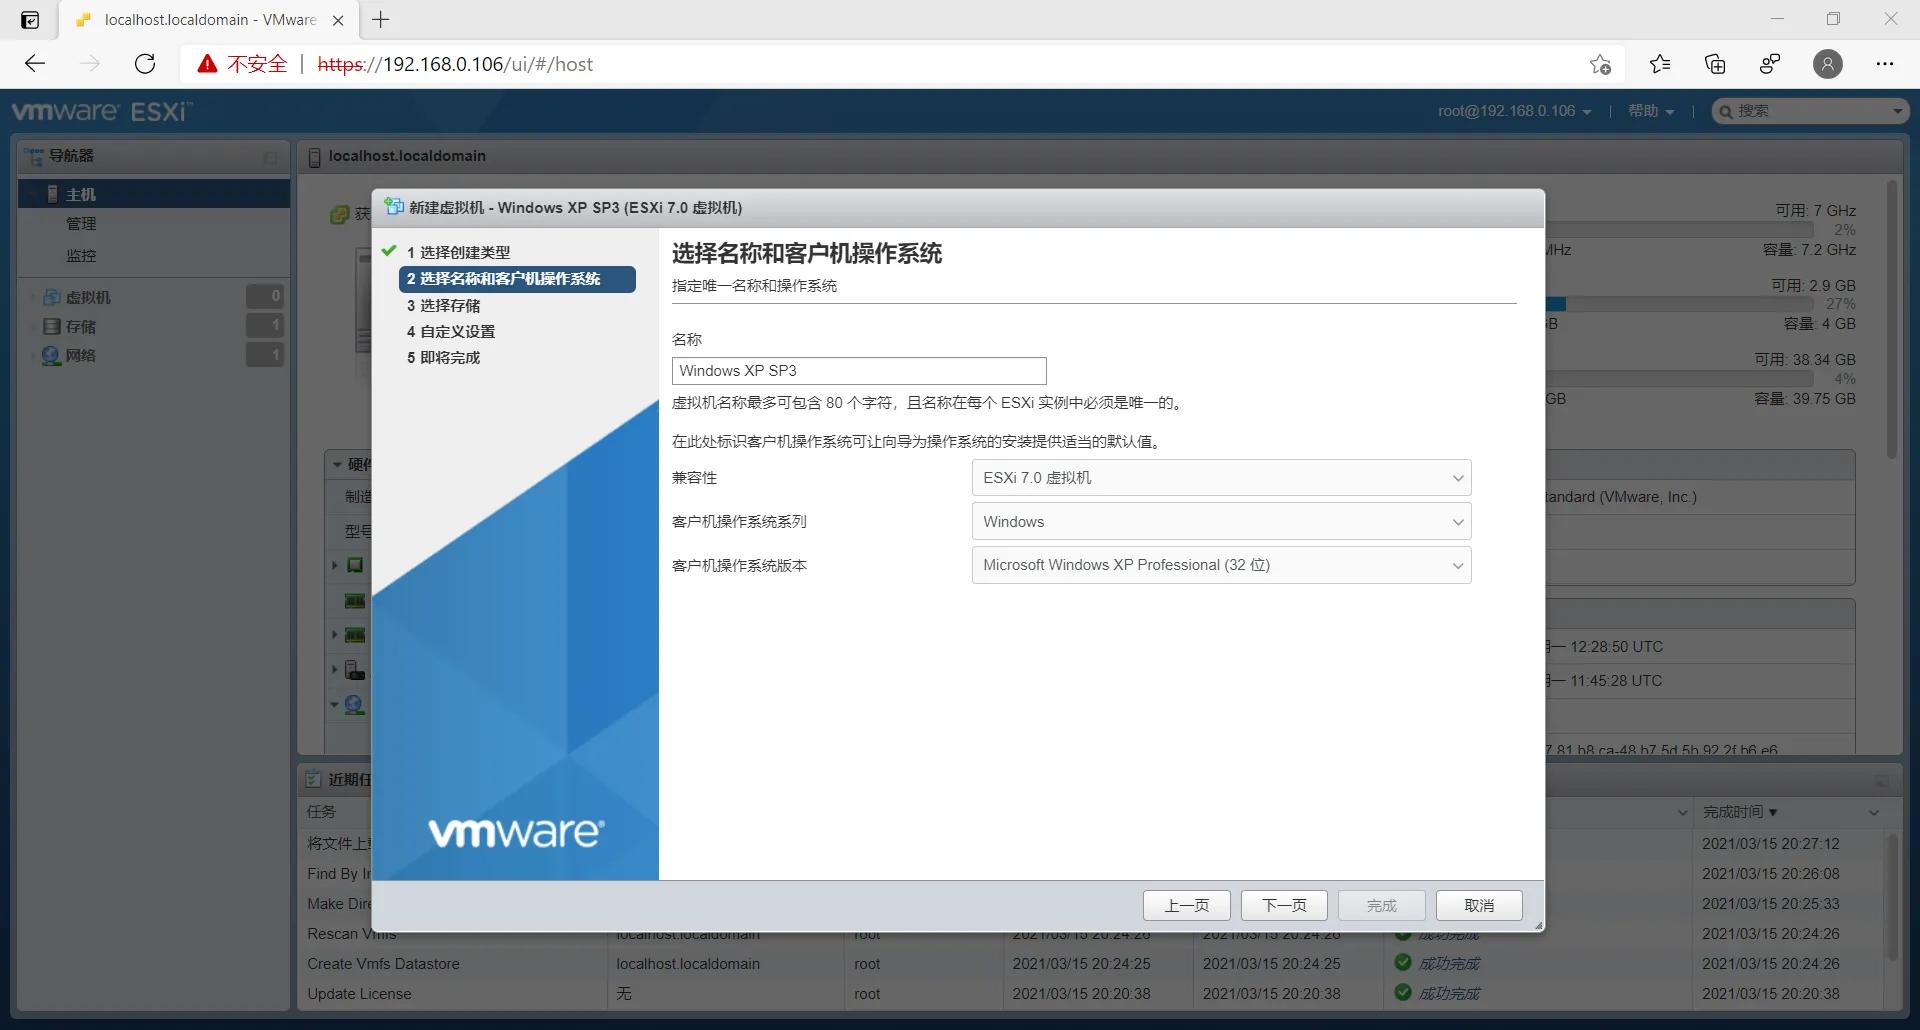Toggle 完成时间 column sort order
Viewport: 1920px width, 1030px height.
[1739, 811]
